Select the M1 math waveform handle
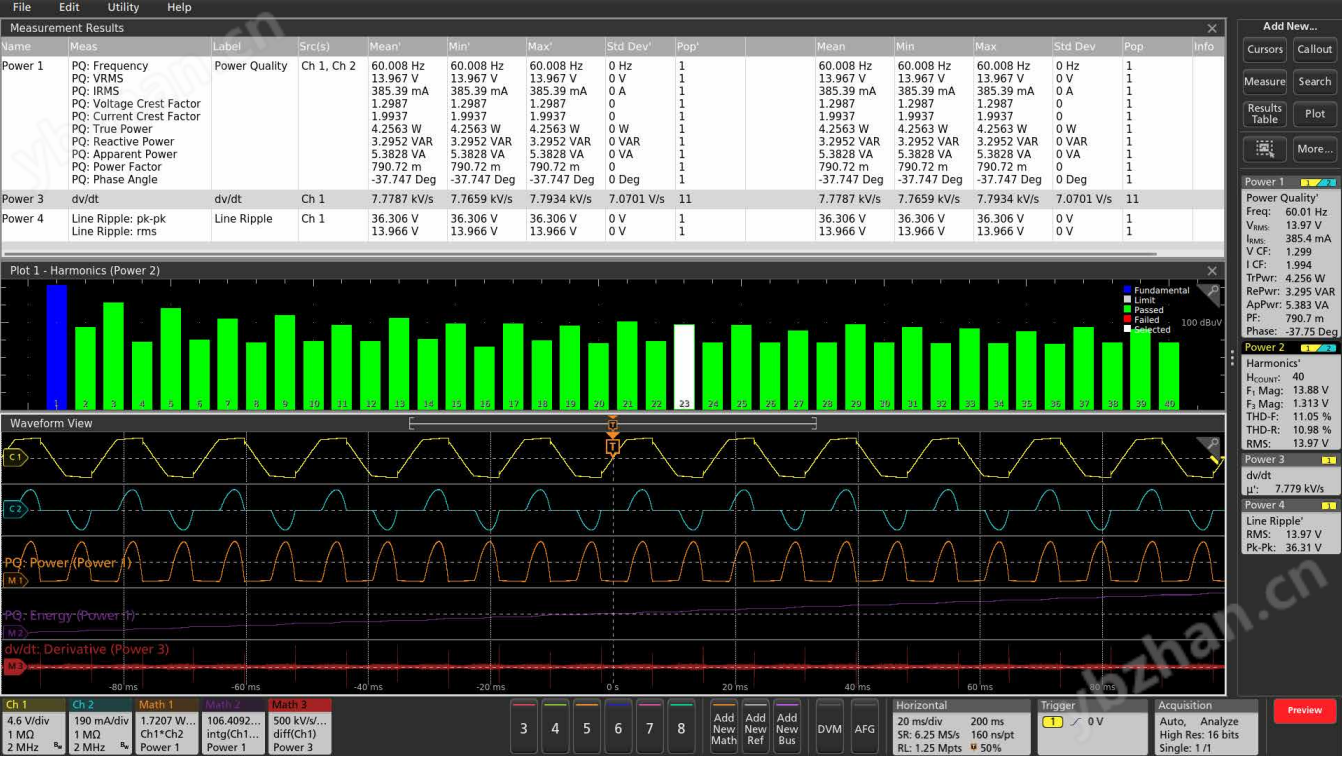Viewport: 1342px width, 757px height. (14, 580)
